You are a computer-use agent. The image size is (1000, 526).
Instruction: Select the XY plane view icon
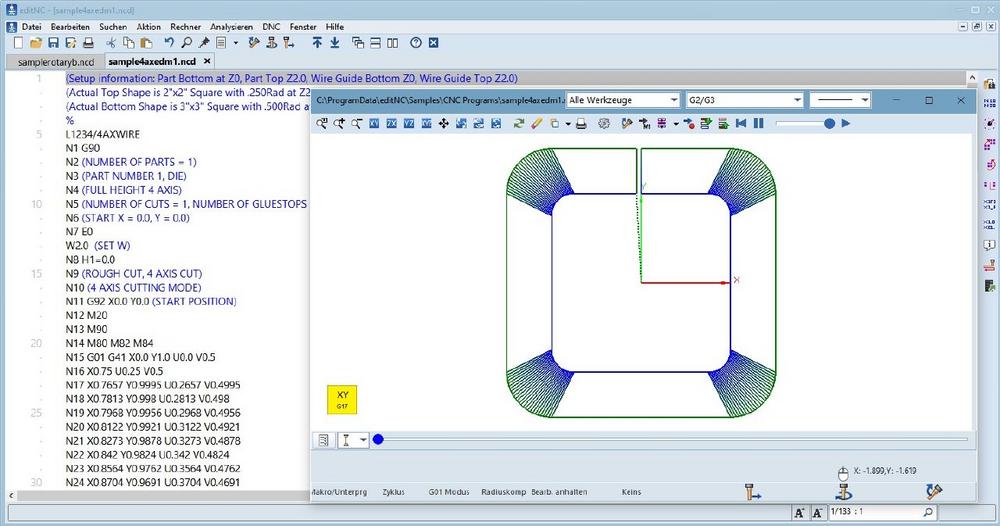375,123
